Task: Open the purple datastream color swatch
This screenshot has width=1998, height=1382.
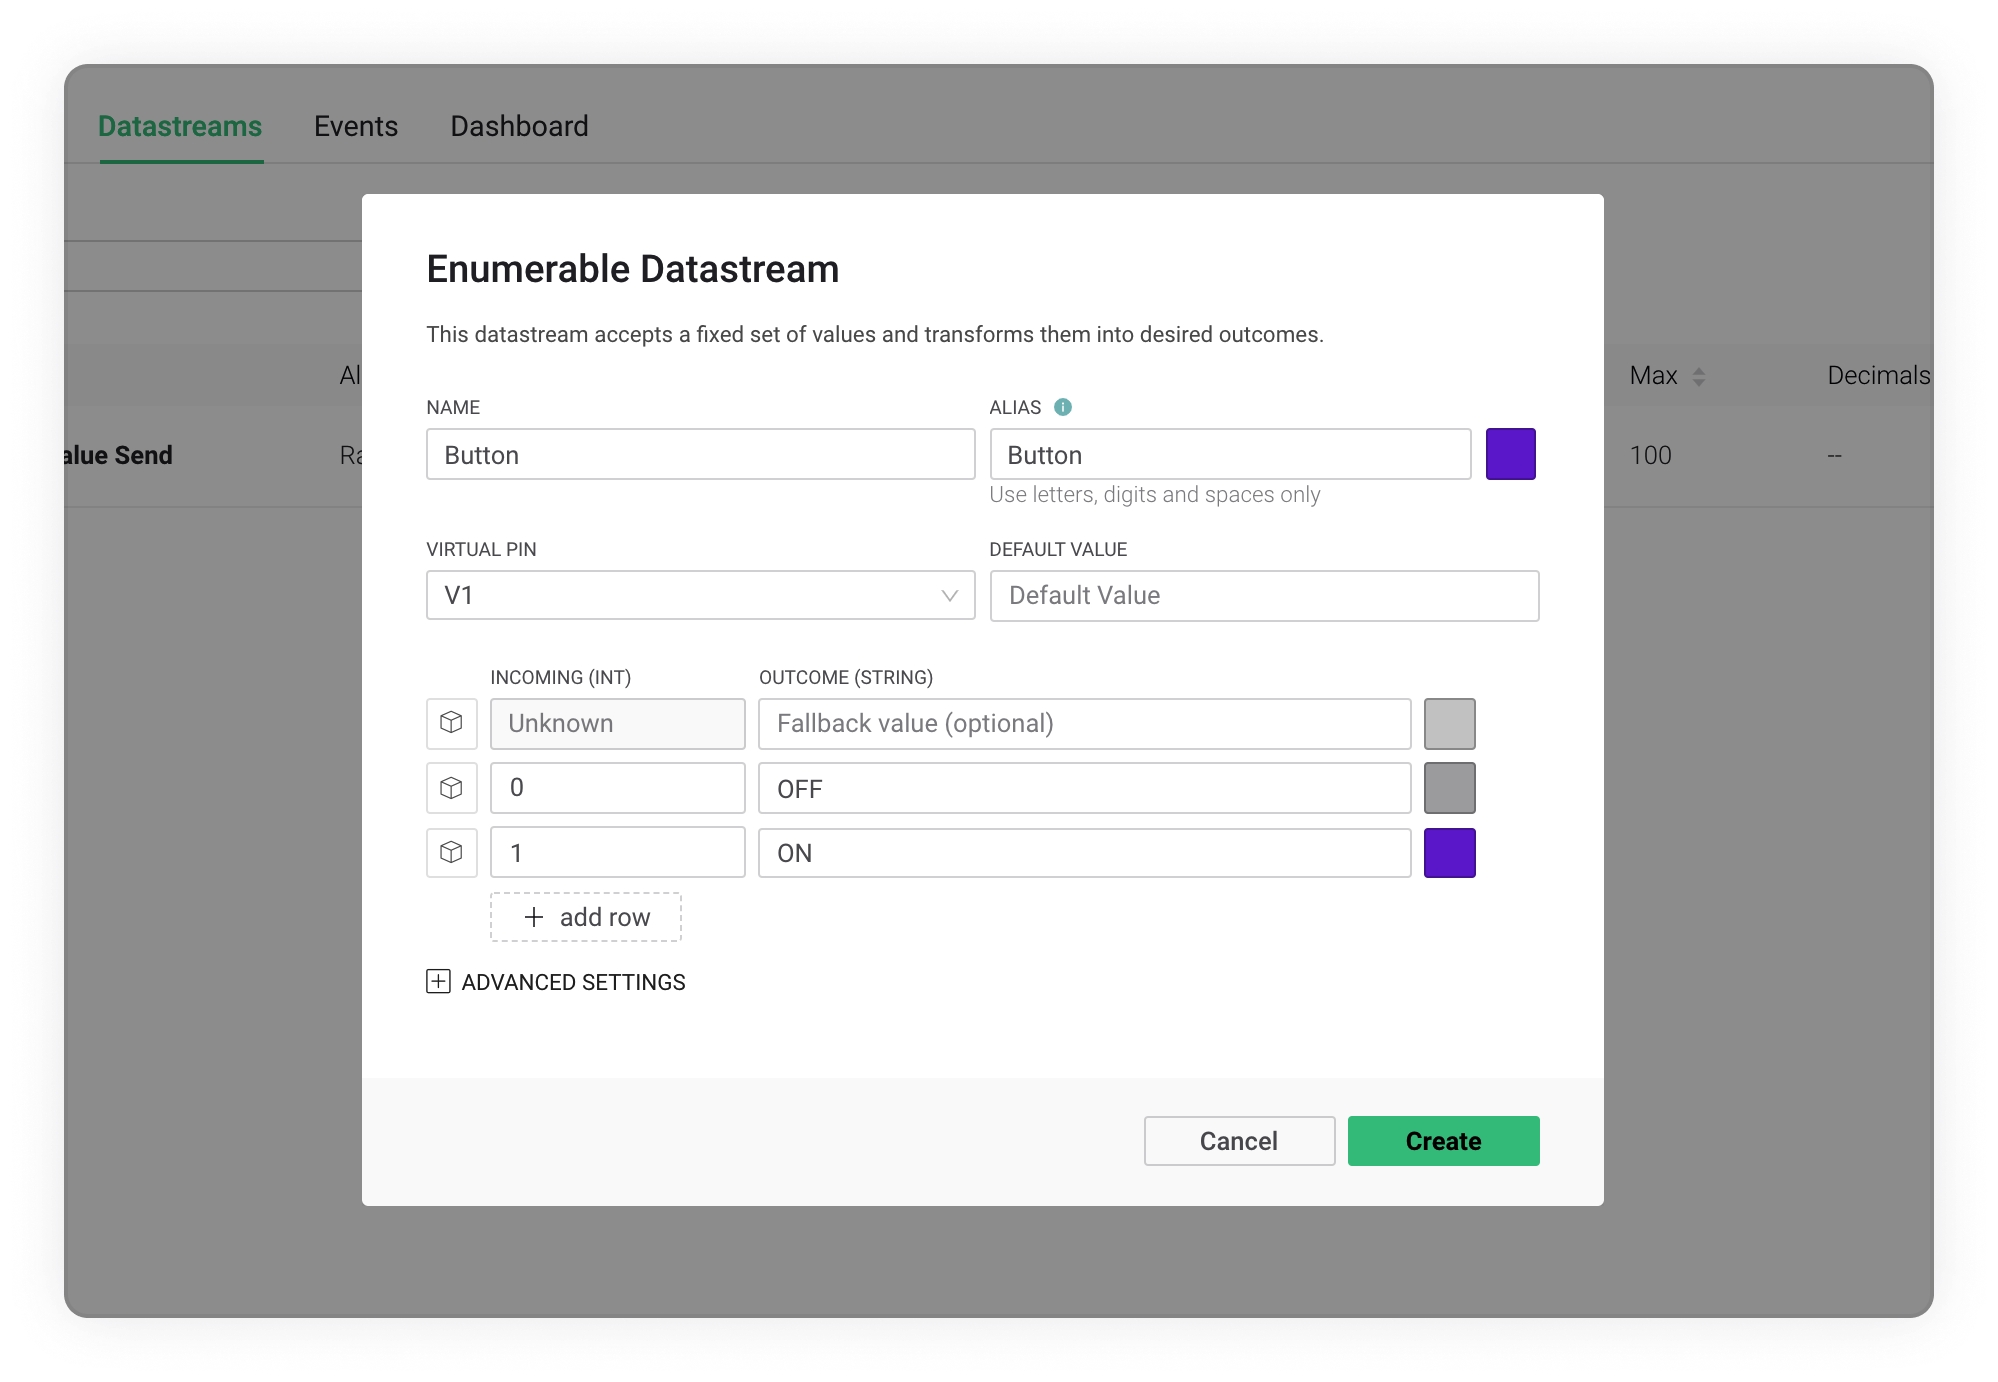Action: 1510,454
